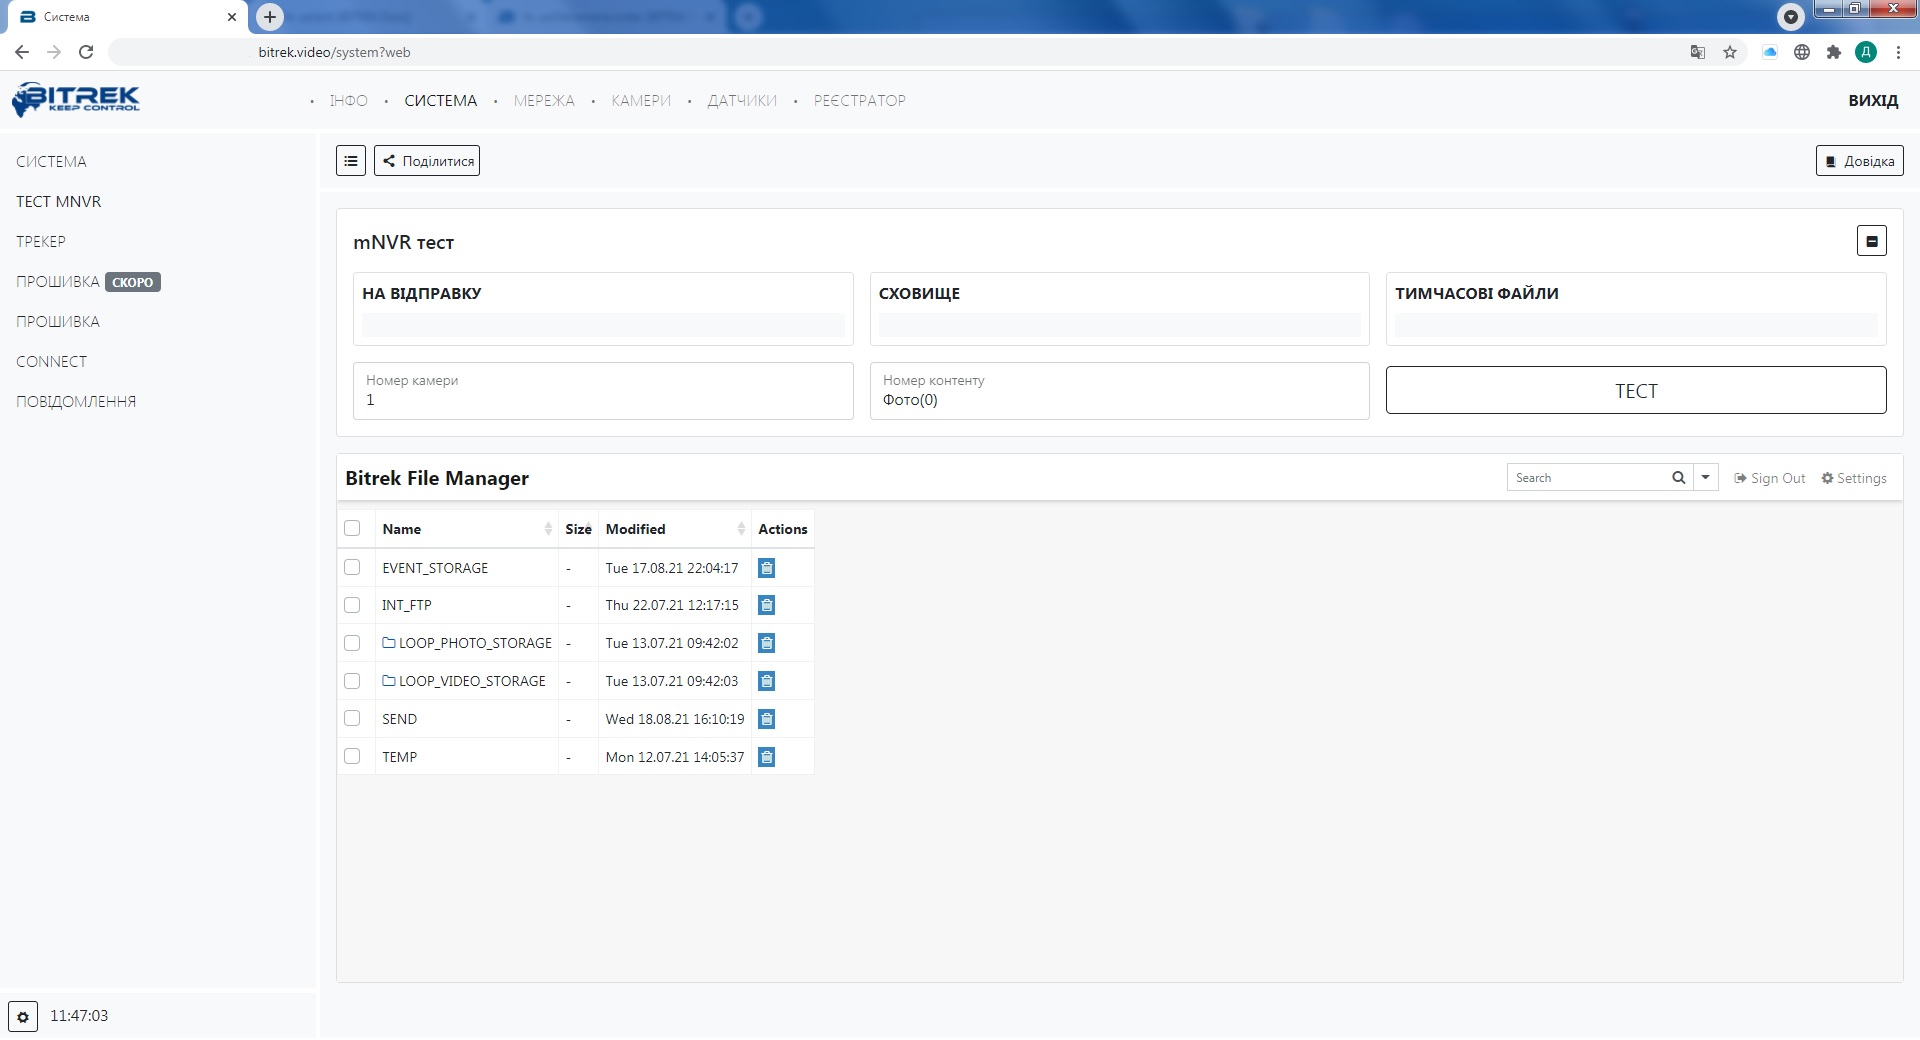Click the search magnifier in File Manager
Viewport: 1920px width, 1040px height.
1678,478
